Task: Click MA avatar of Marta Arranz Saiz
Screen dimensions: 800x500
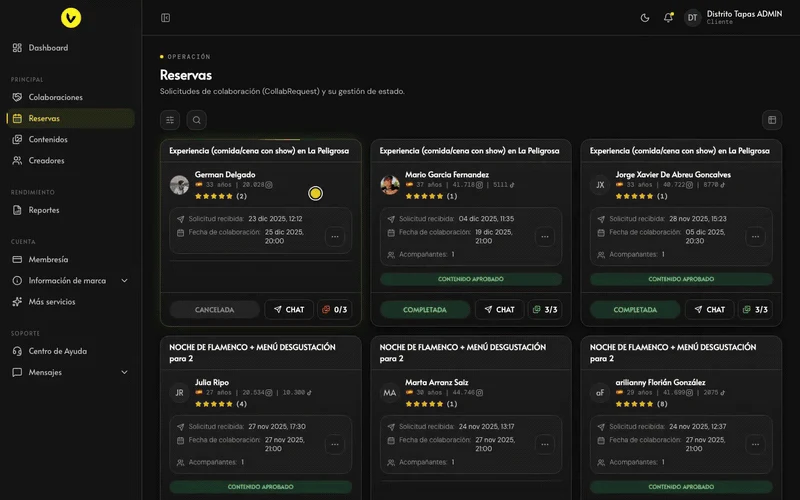Action: pyautogui.click(x=390, y=392)
